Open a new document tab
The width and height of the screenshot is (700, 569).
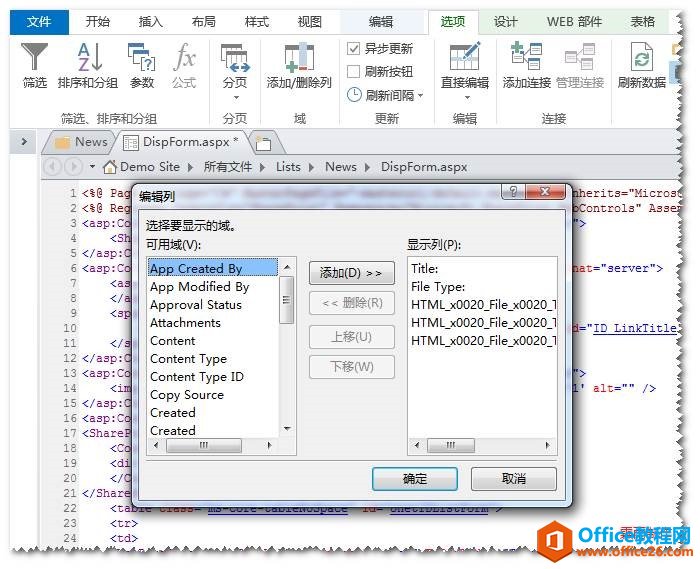(x=263, y=143)
